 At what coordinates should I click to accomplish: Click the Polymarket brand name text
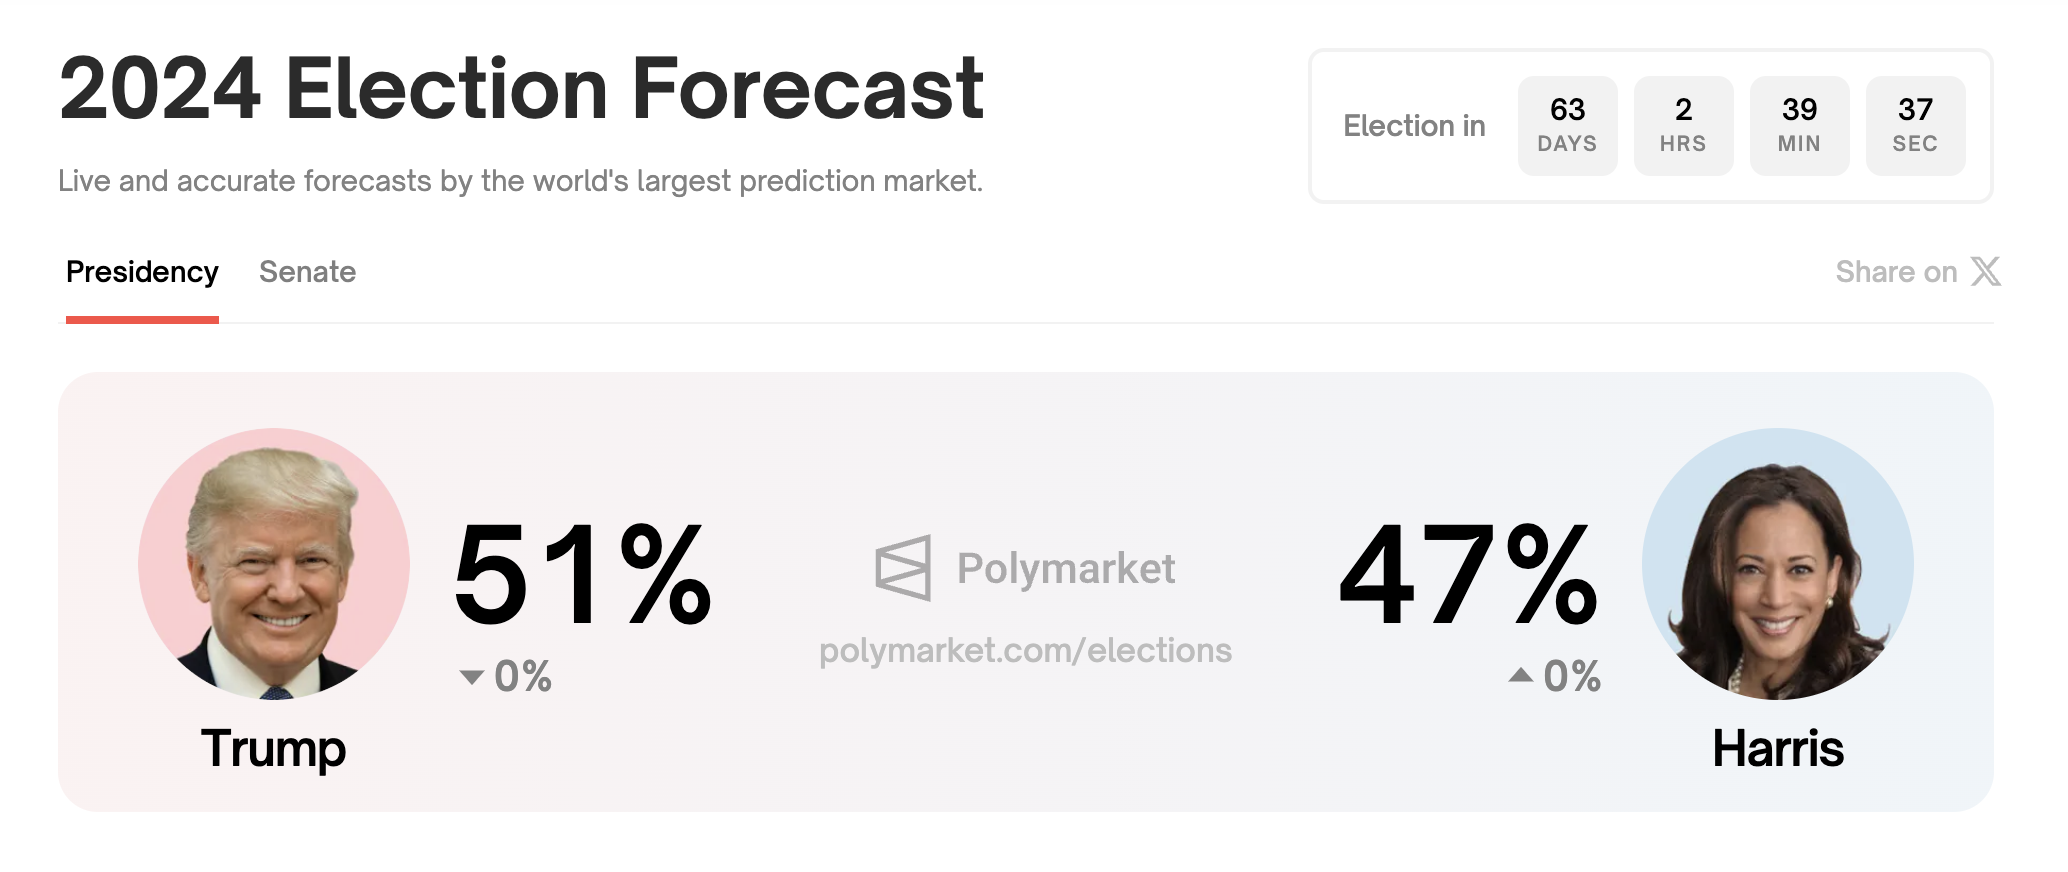[1065, 568]
